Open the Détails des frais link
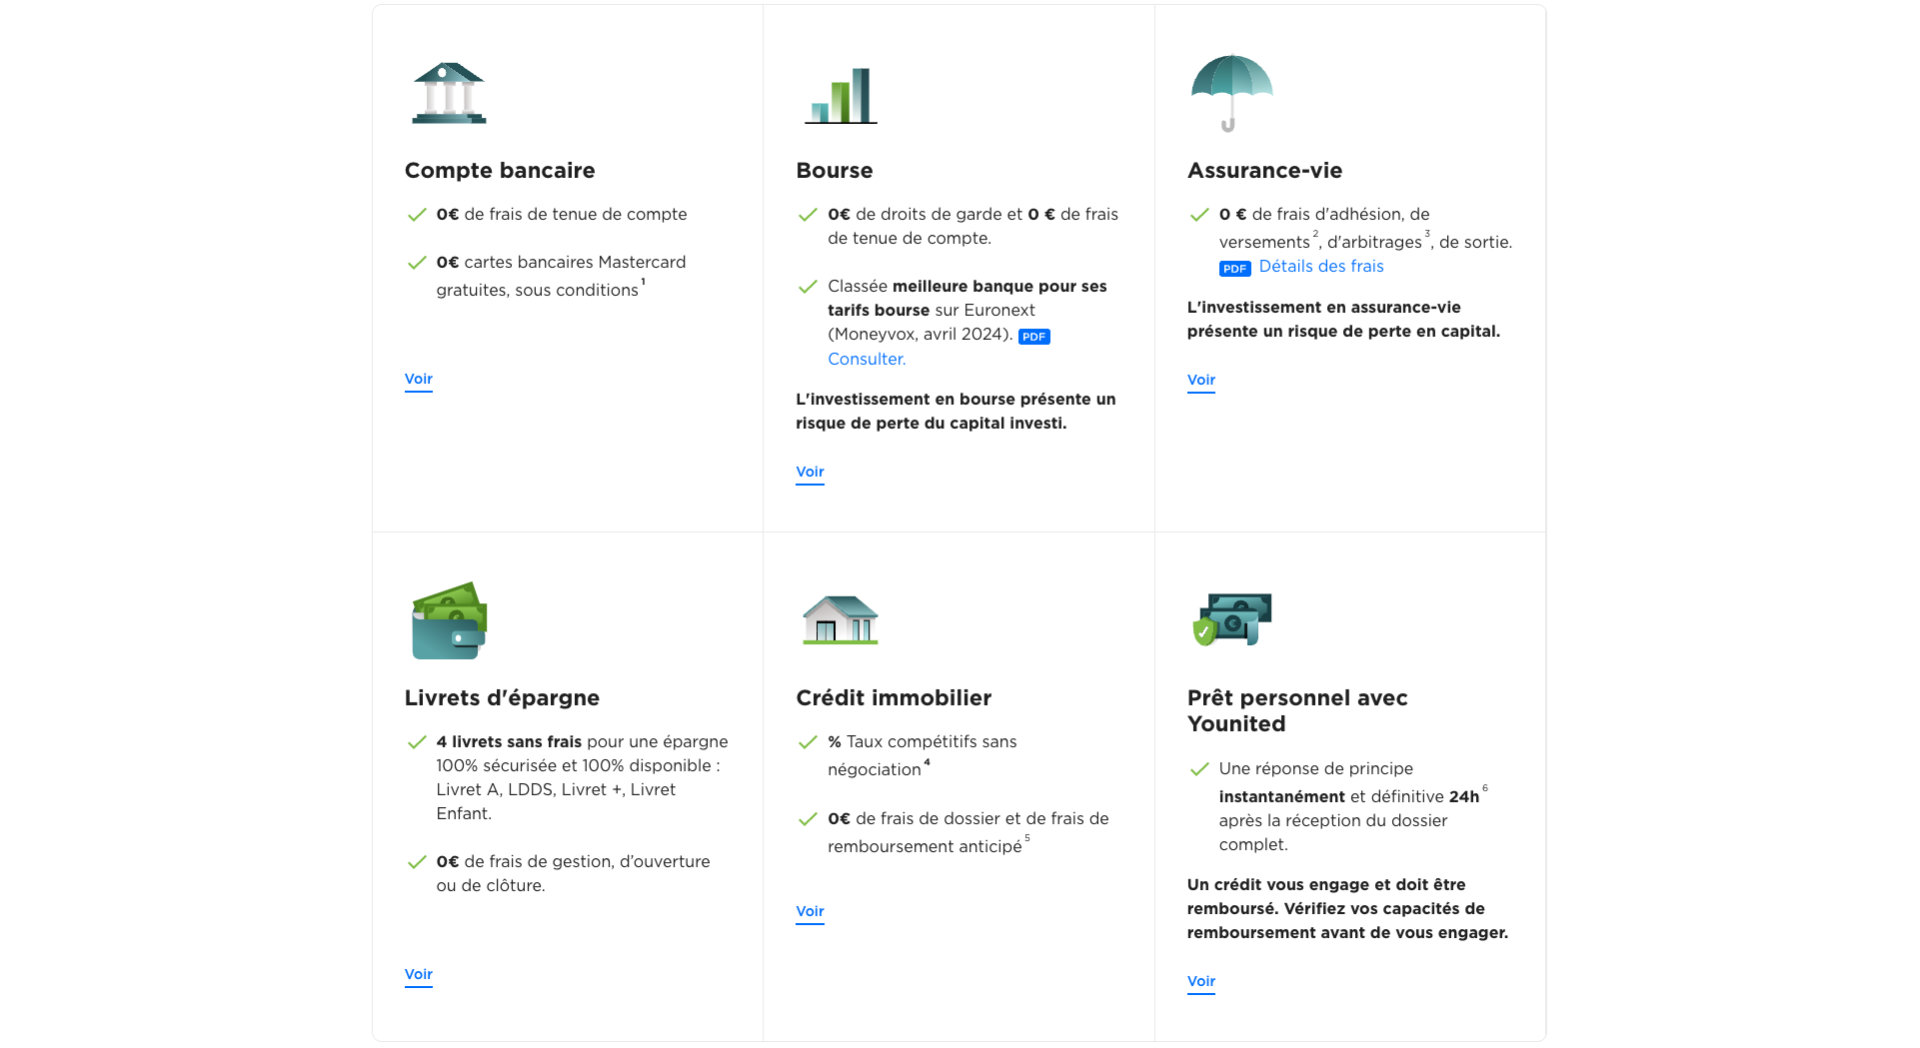Screen dimensions: 1920x1048 point(1321,266)
